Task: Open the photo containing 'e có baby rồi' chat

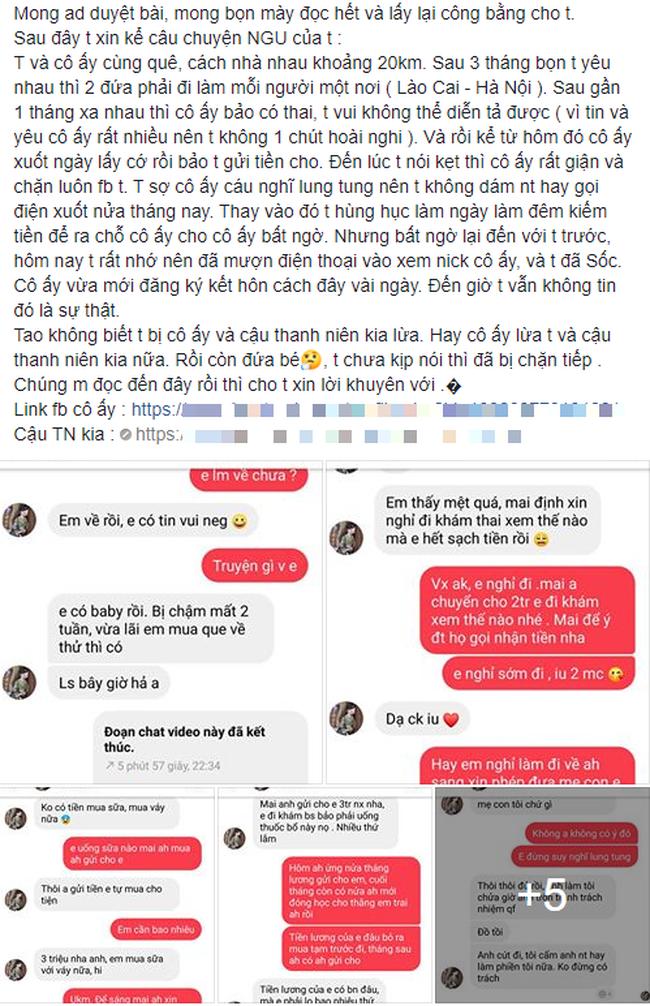Action: [x=160, y=622]
